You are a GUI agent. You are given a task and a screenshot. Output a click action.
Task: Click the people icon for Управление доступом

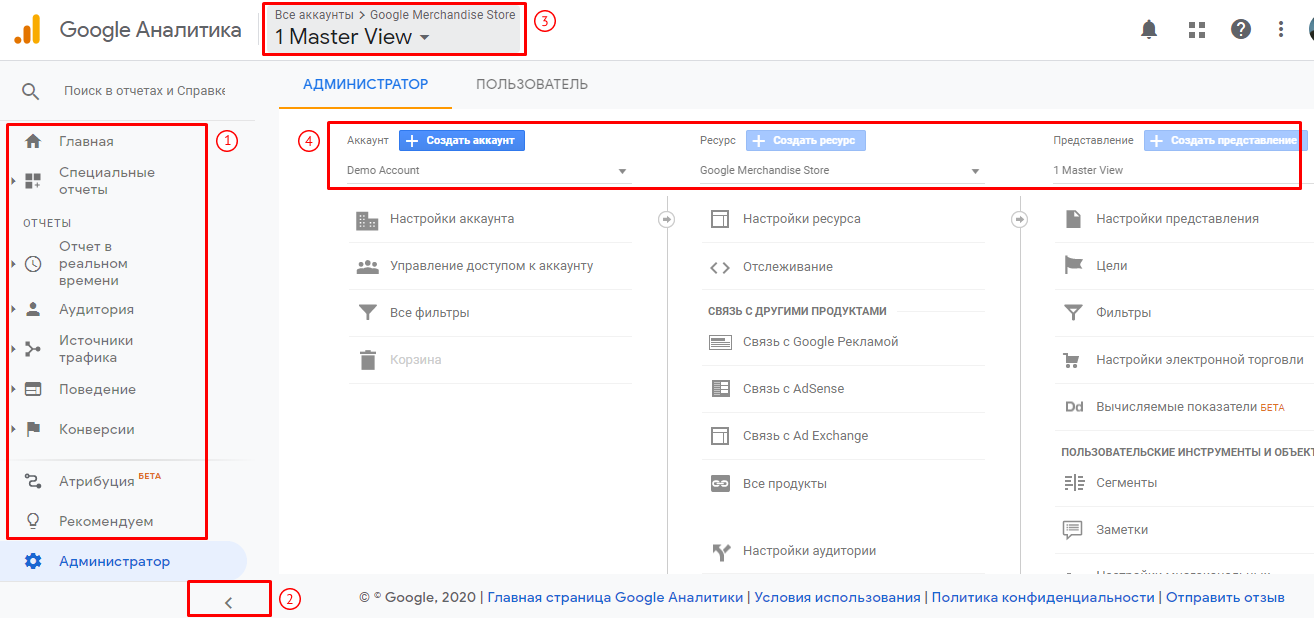[x=367, y=266]
